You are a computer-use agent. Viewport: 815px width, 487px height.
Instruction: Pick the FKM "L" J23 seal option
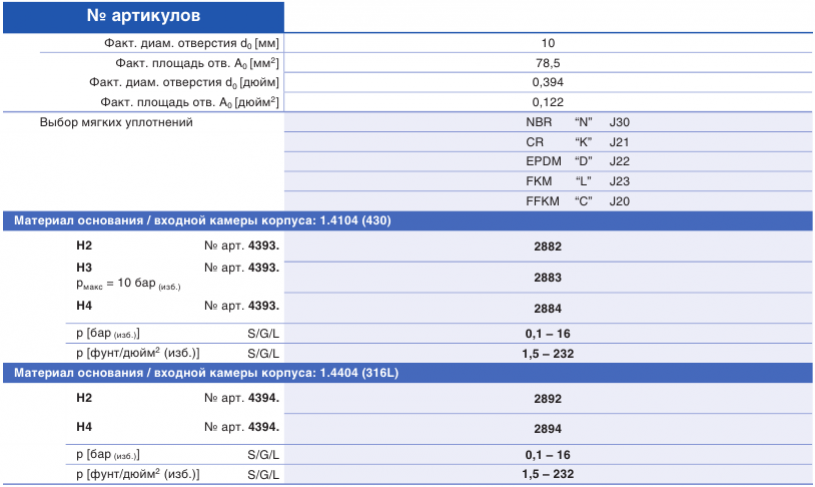click(548, 181)
